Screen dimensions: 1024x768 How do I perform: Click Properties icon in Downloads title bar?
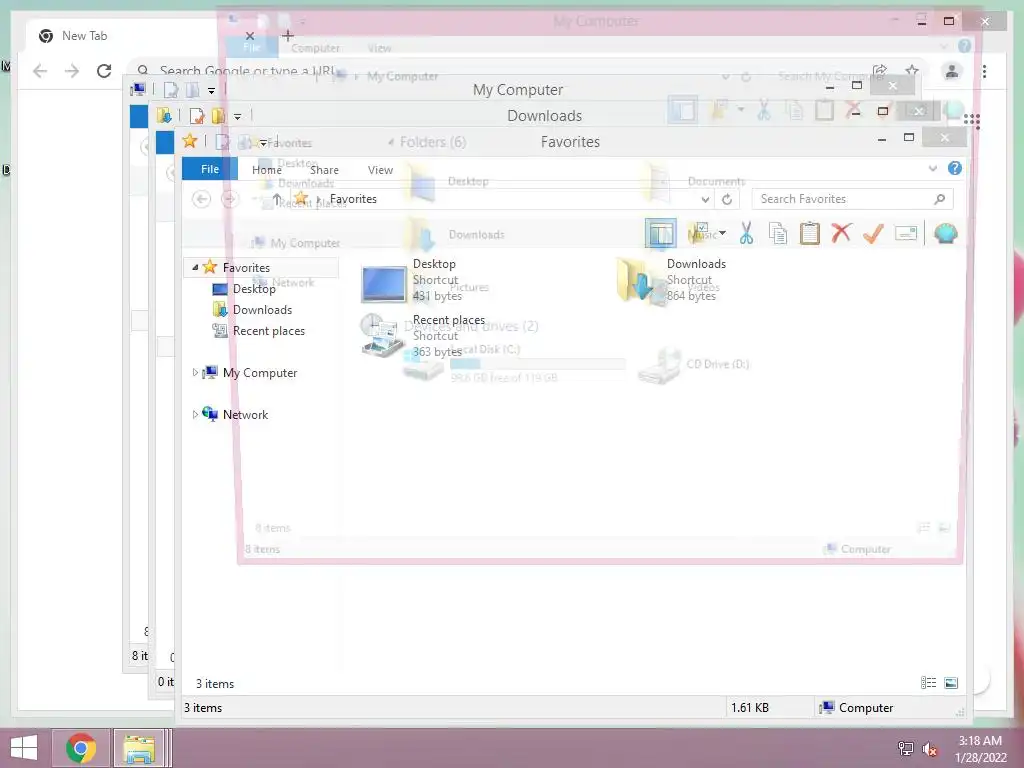(196, 116)
